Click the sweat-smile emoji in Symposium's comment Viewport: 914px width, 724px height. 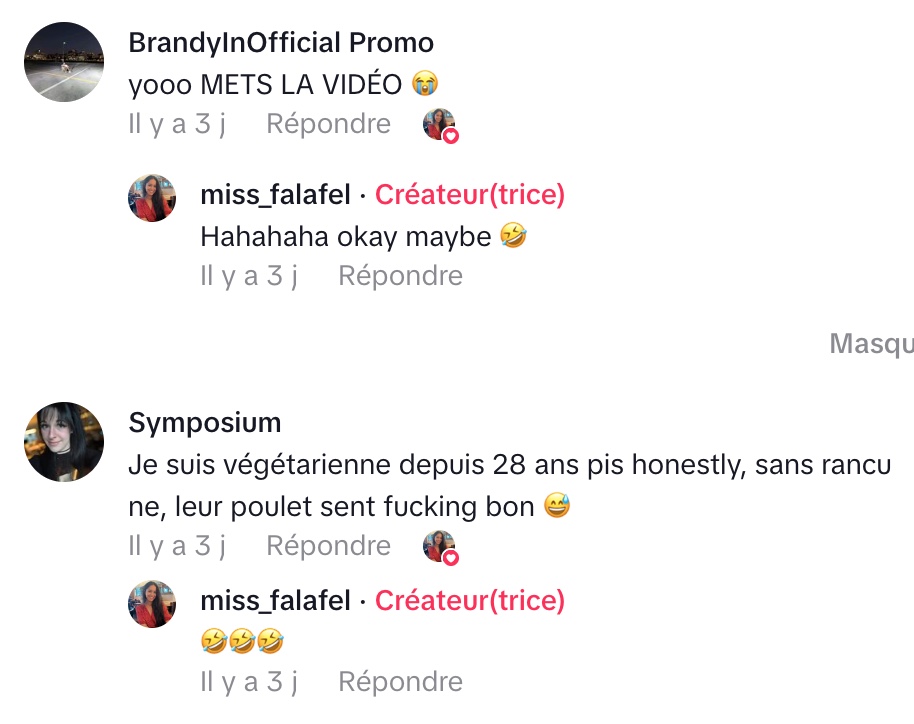coord(557,507)
